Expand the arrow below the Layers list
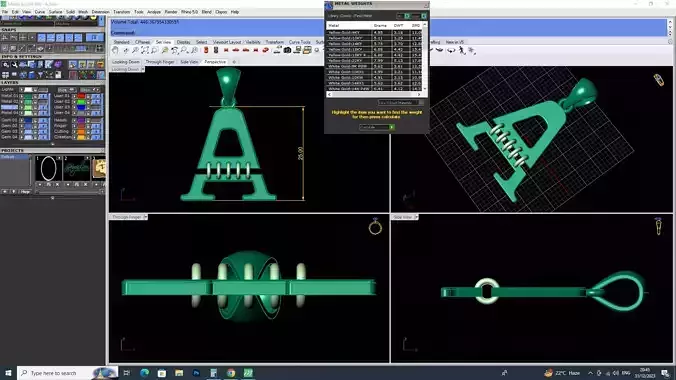The height and width of the screenshot is (380, 676). (53, 144)
